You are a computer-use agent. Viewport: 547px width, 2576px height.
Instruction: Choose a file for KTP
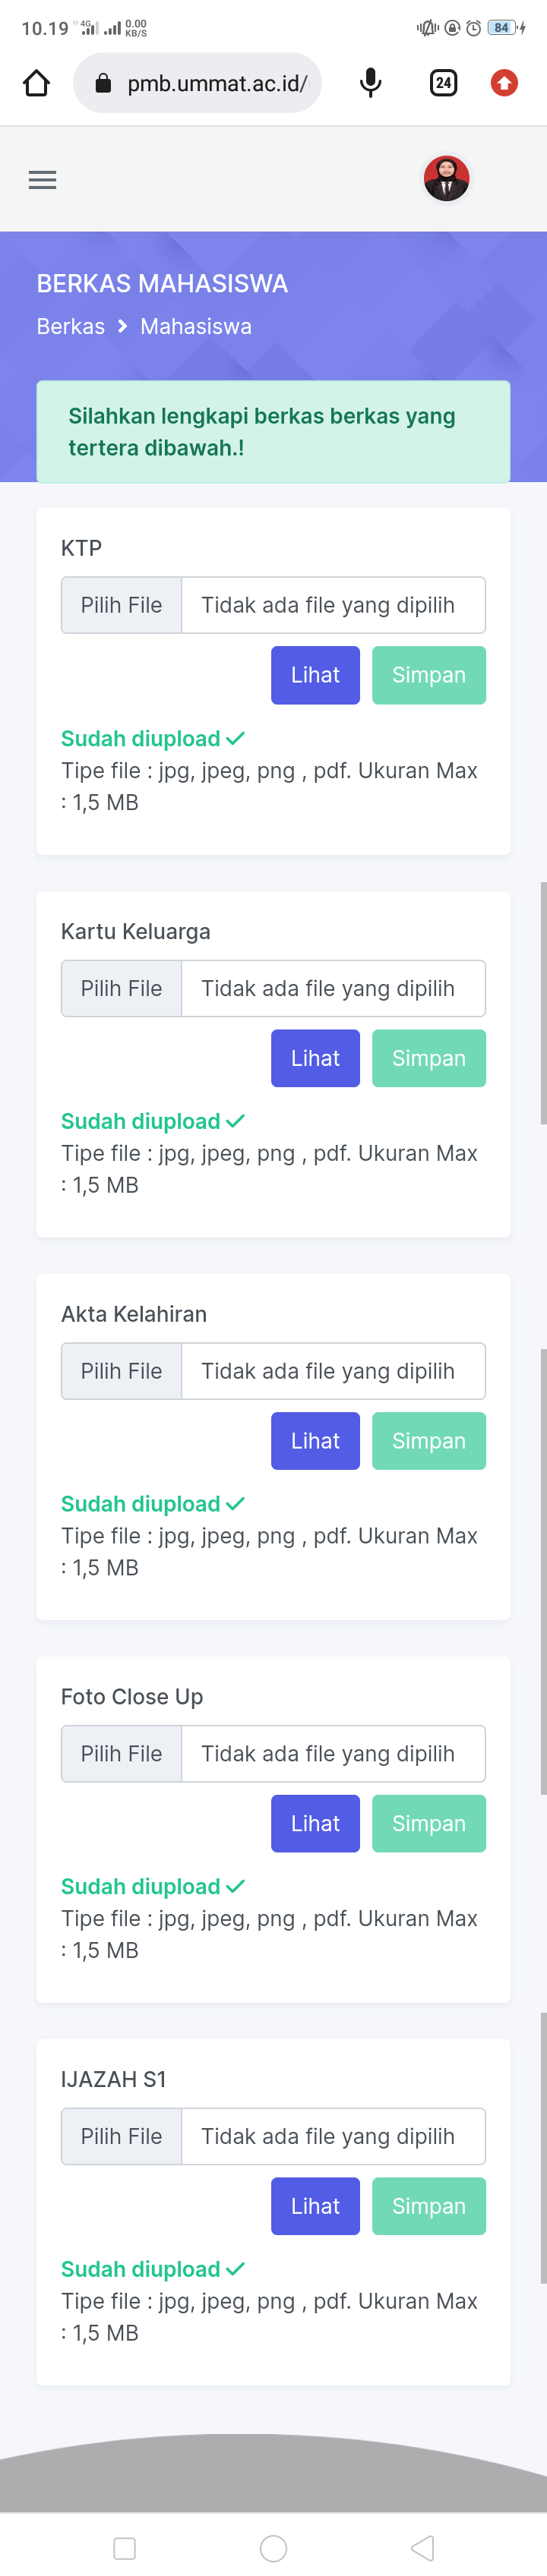point(122,605)
